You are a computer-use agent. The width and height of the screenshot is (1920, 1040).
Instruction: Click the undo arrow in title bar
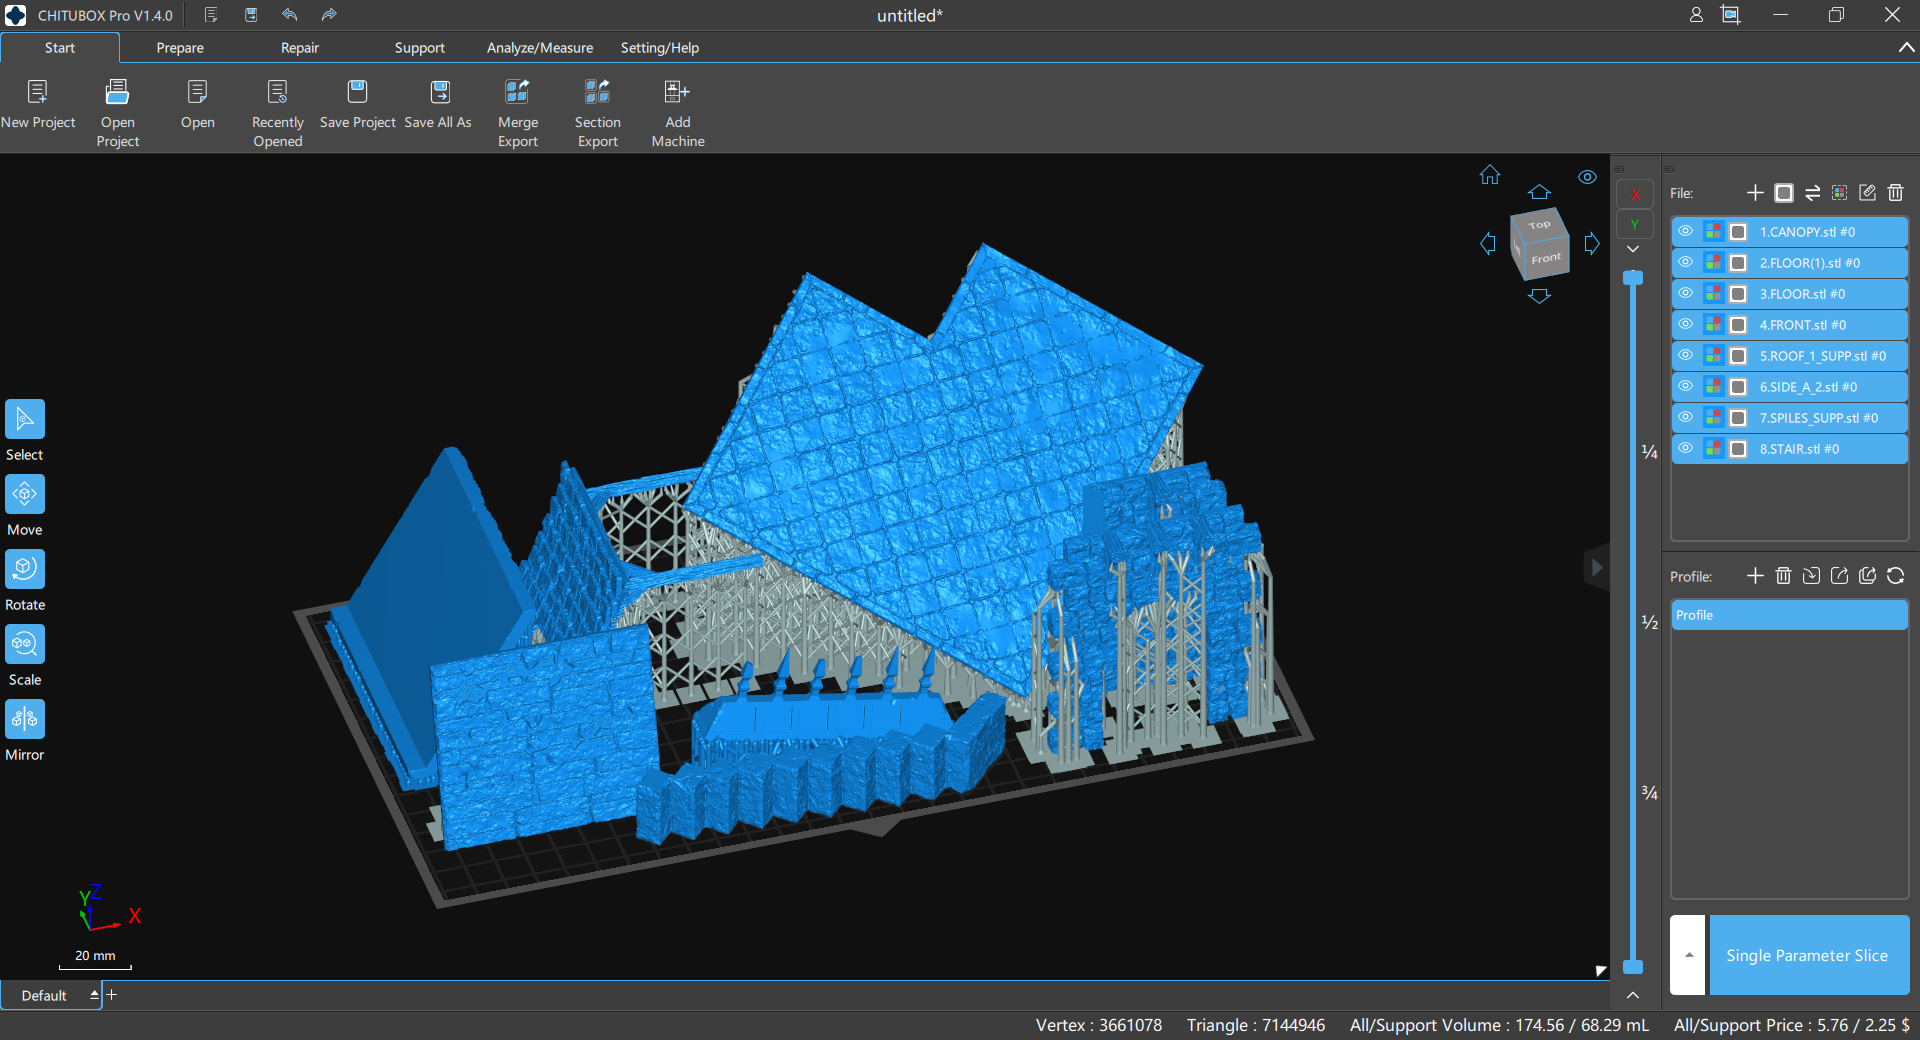coord(290,15)
